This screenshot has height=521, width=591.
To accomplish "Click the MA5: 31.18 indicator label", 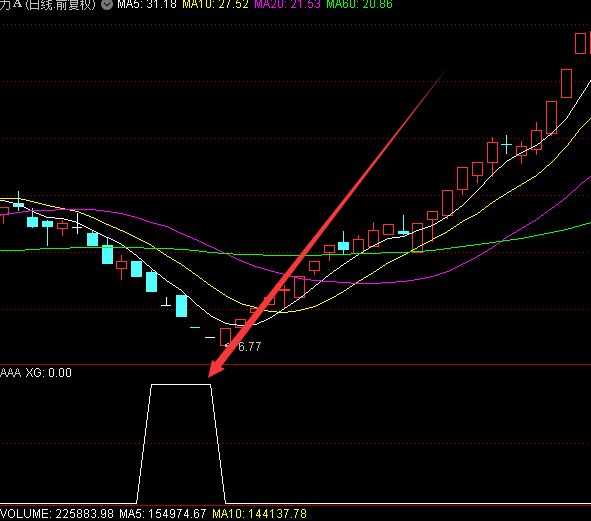I will [147, 5].
